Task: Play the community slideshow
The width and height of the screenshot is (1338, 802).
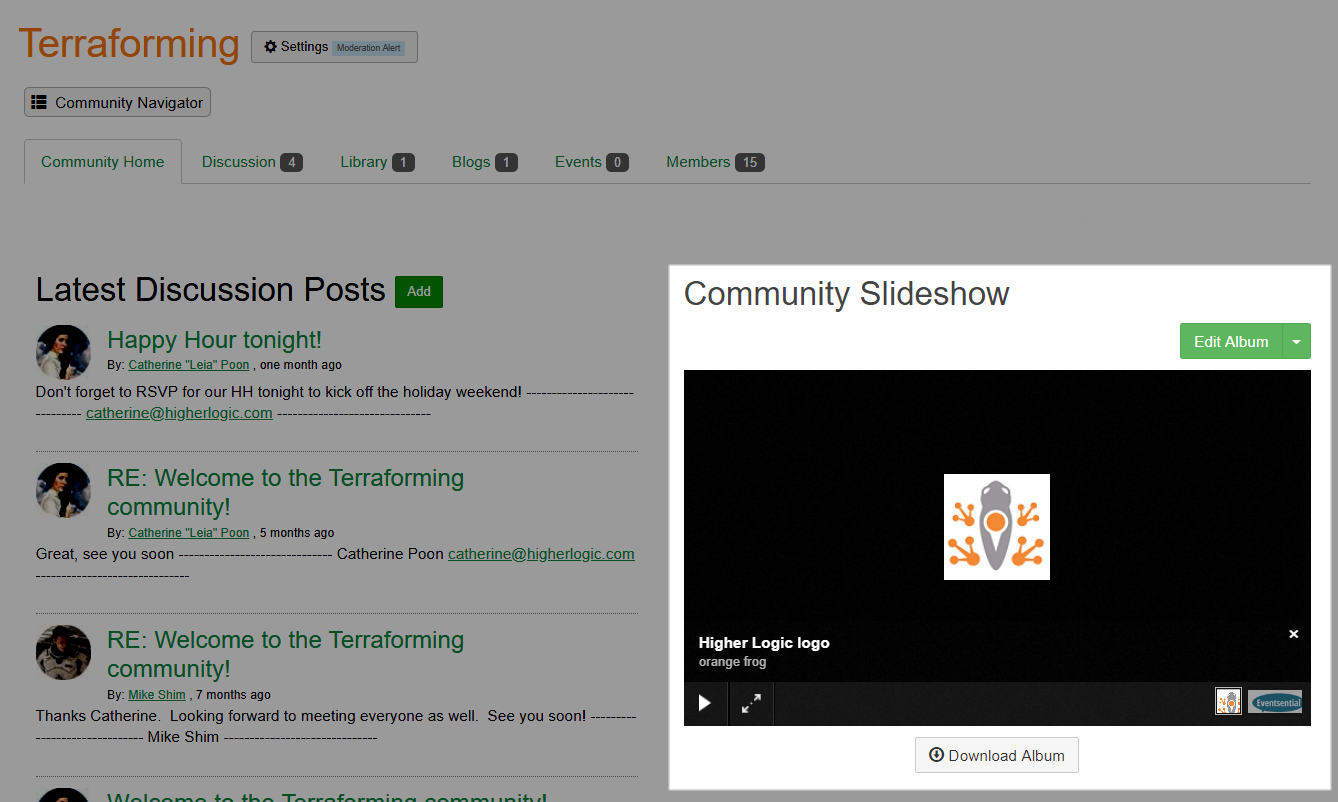Action: (x=705, y=703)
